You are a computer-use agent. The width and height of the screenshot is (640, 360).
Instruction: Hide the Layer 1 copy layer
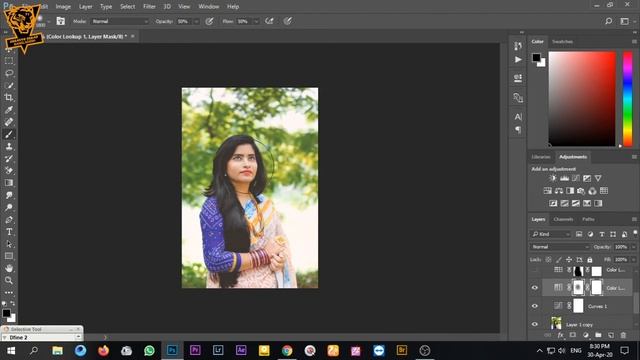tap(535, 324)
